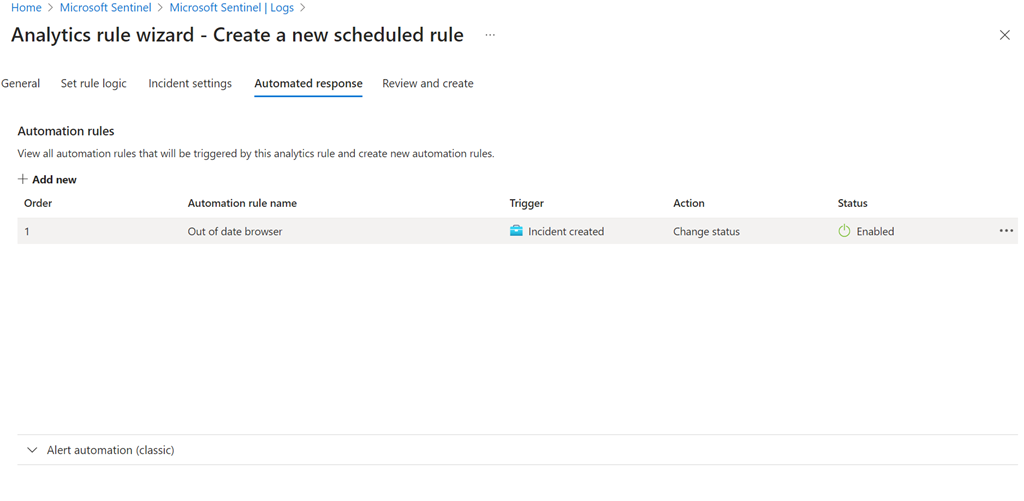
Task: Click the green Enabled power icon
Action: coord(844,231)
